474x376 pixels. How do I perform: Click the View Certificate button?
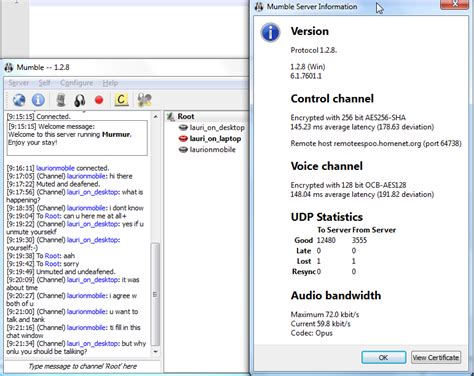pyautogui.click(x=436, y=357)
